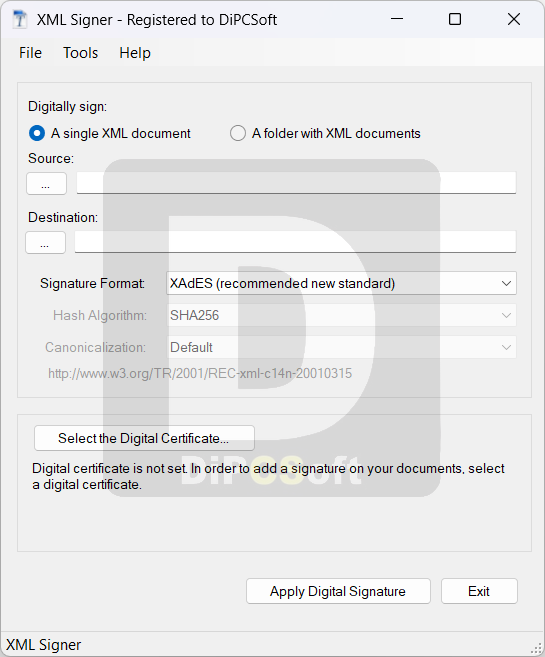Select 'A single XML document' radio option
Viewport: 545px width, 657px height.
(37, 133)
